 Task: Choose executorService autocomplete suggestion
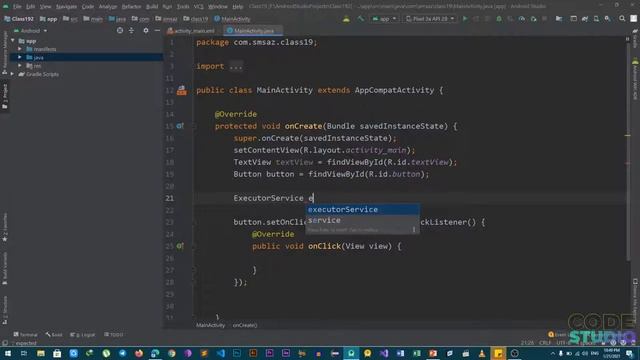click(x=362, y=209)
